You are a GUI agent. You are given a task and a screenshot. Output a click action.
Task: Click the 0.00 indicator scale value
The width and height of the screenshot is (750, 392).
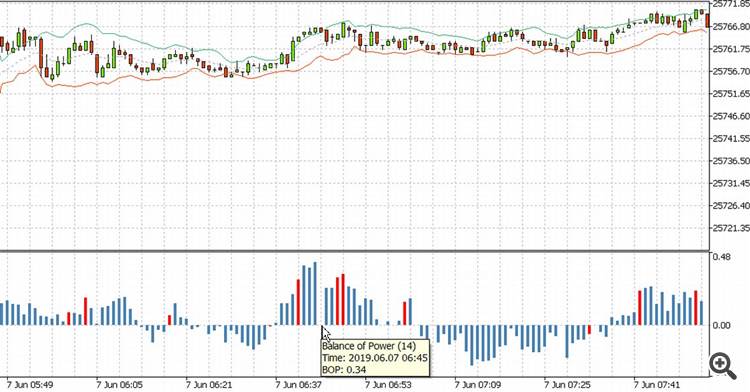[721, 326]
